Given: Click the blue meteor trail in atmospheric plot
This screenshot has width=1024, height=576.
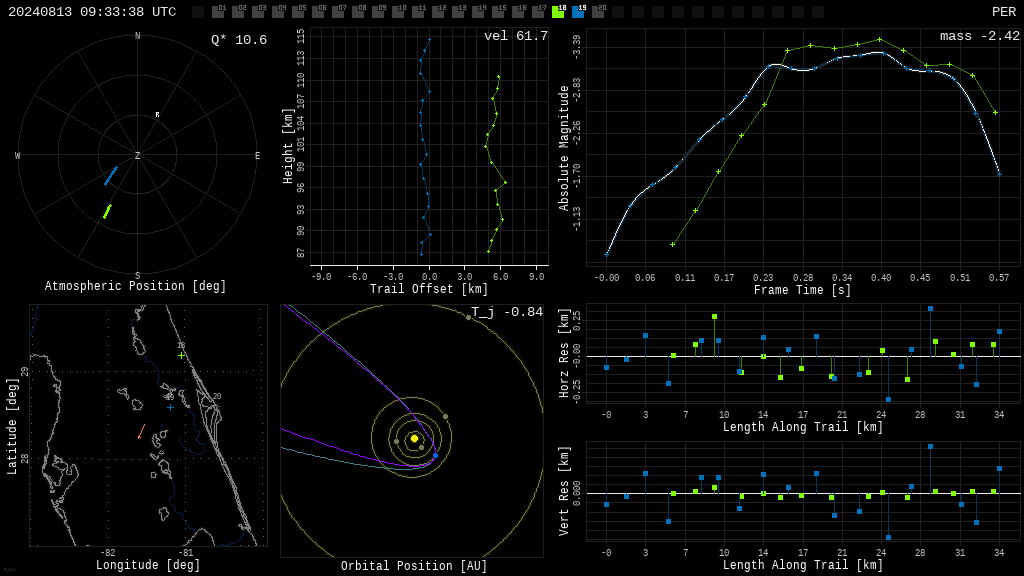Looking at the screenshot, I should (x=111, y=176).
